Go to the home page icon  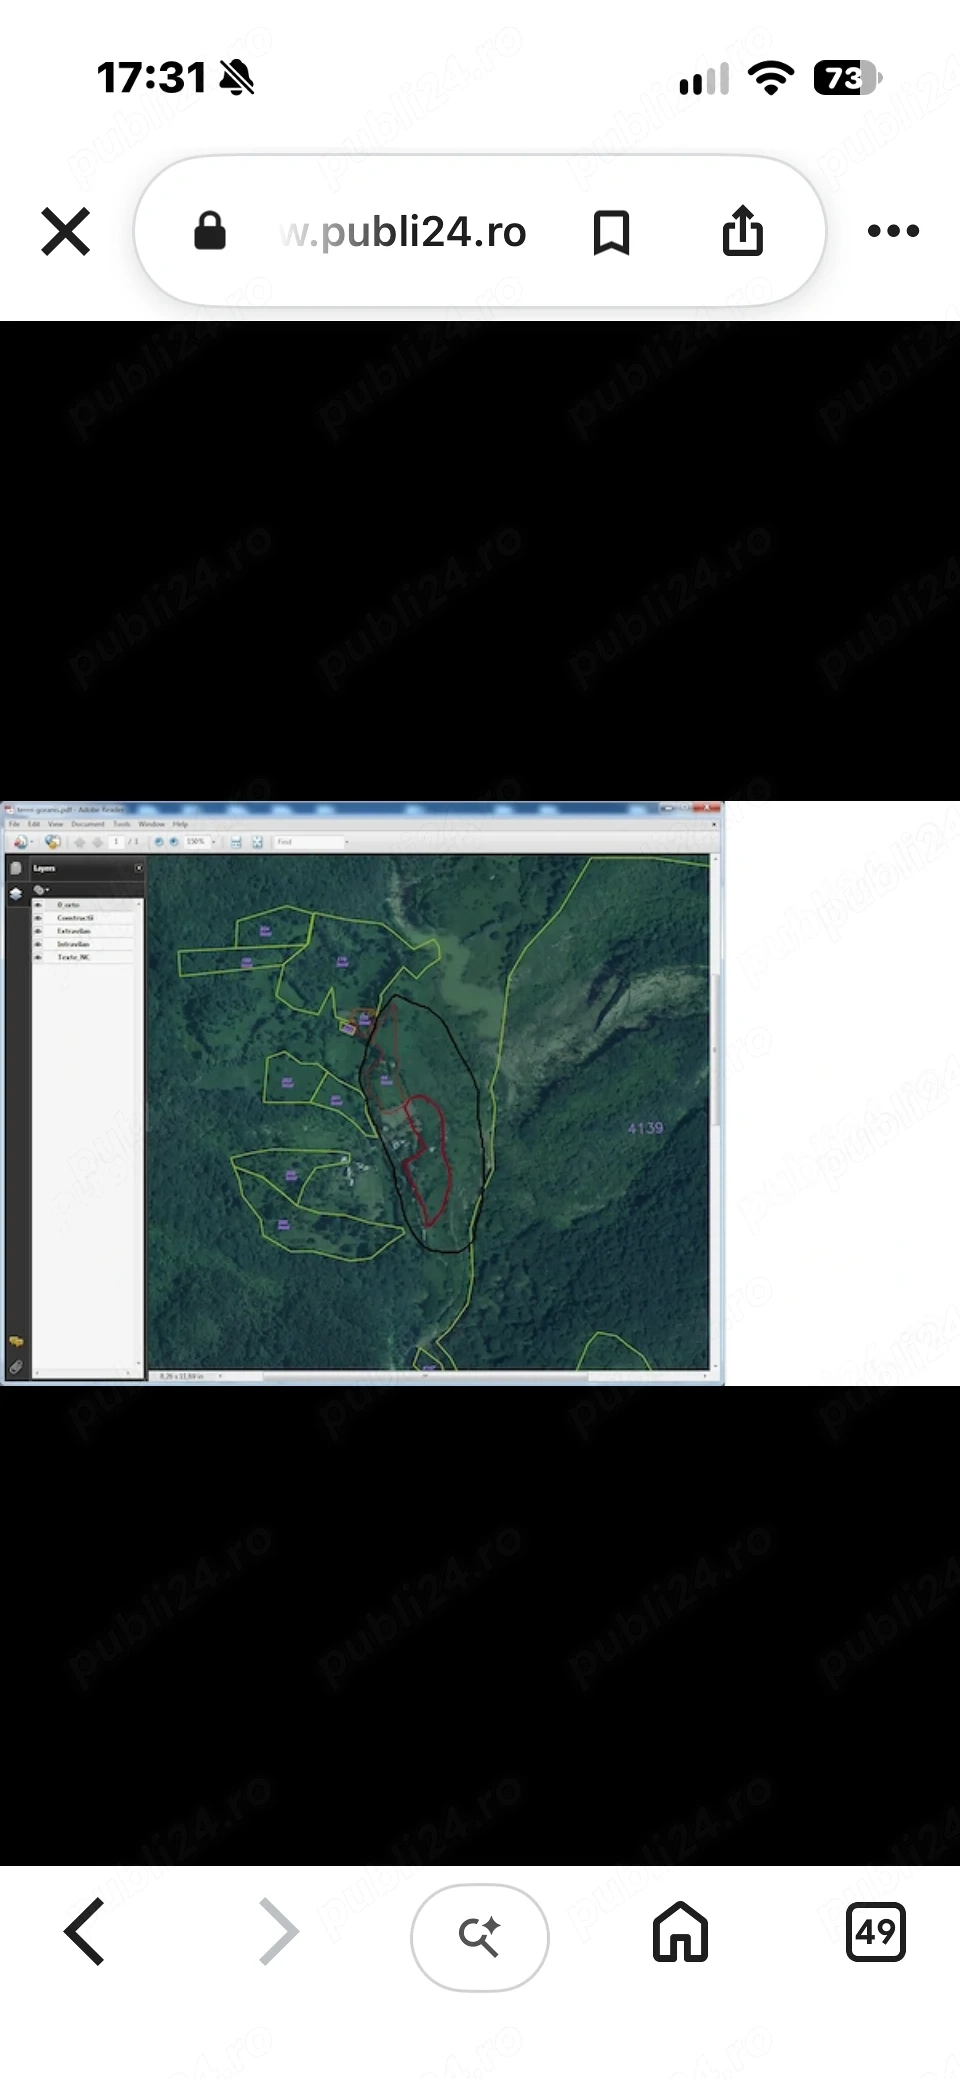tap(680, 1931)
